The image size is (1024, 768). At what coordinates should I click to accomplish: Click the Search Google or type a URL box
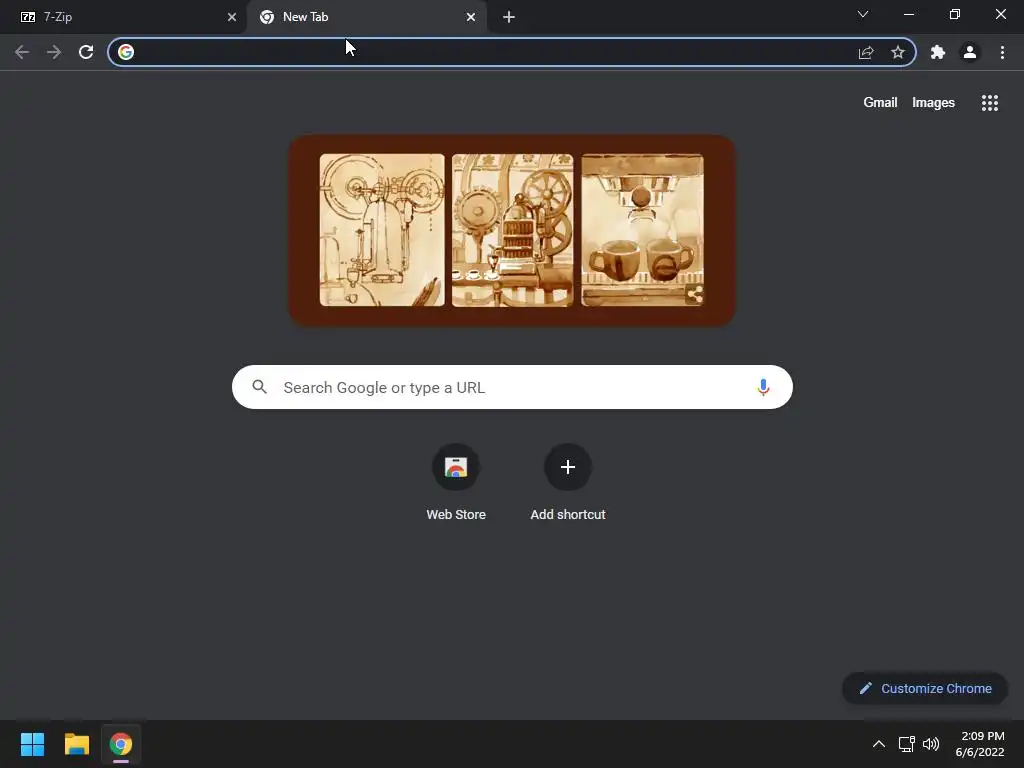512,387
